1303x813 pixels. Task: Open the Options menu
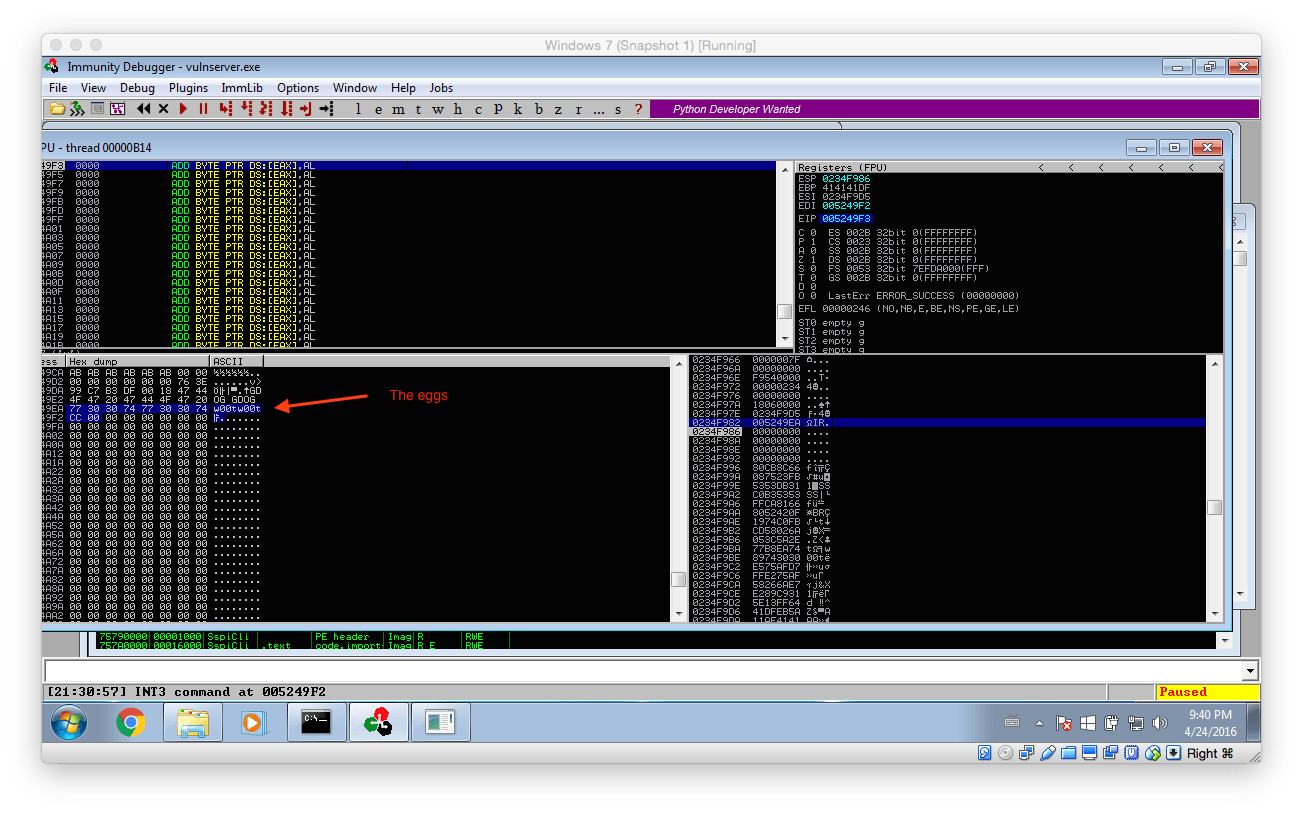pyautogui.click(x=298, y=88)
